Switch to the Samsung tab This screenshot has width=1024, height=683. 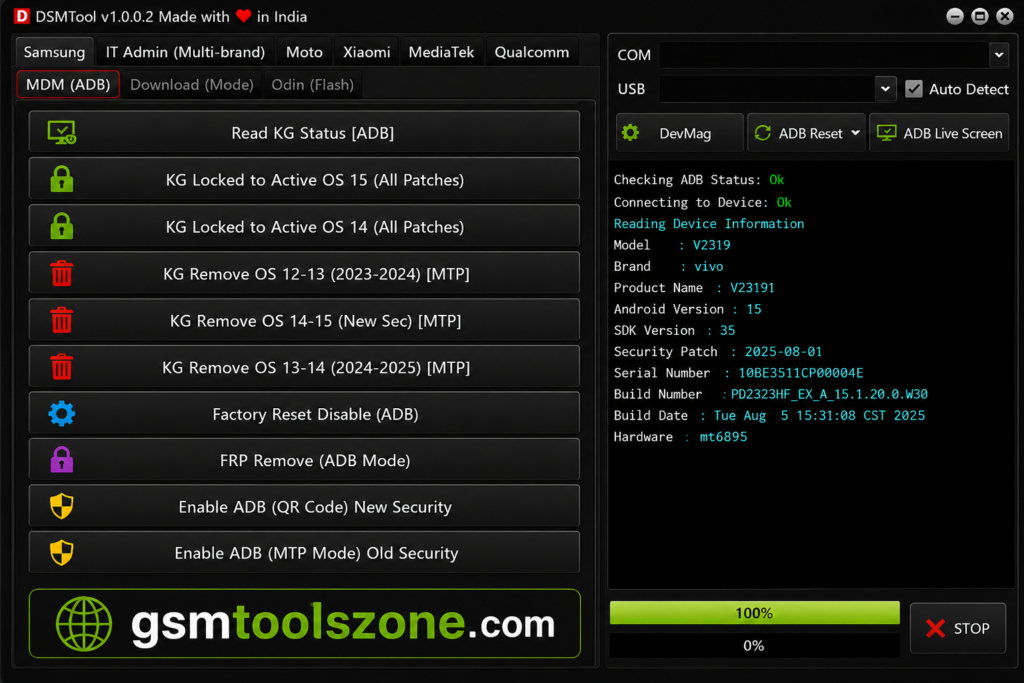point(54,52)
